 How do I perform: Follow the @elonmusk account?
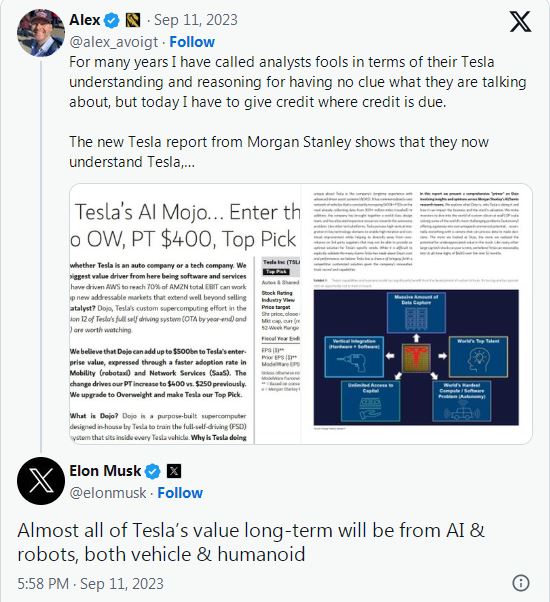180,493
